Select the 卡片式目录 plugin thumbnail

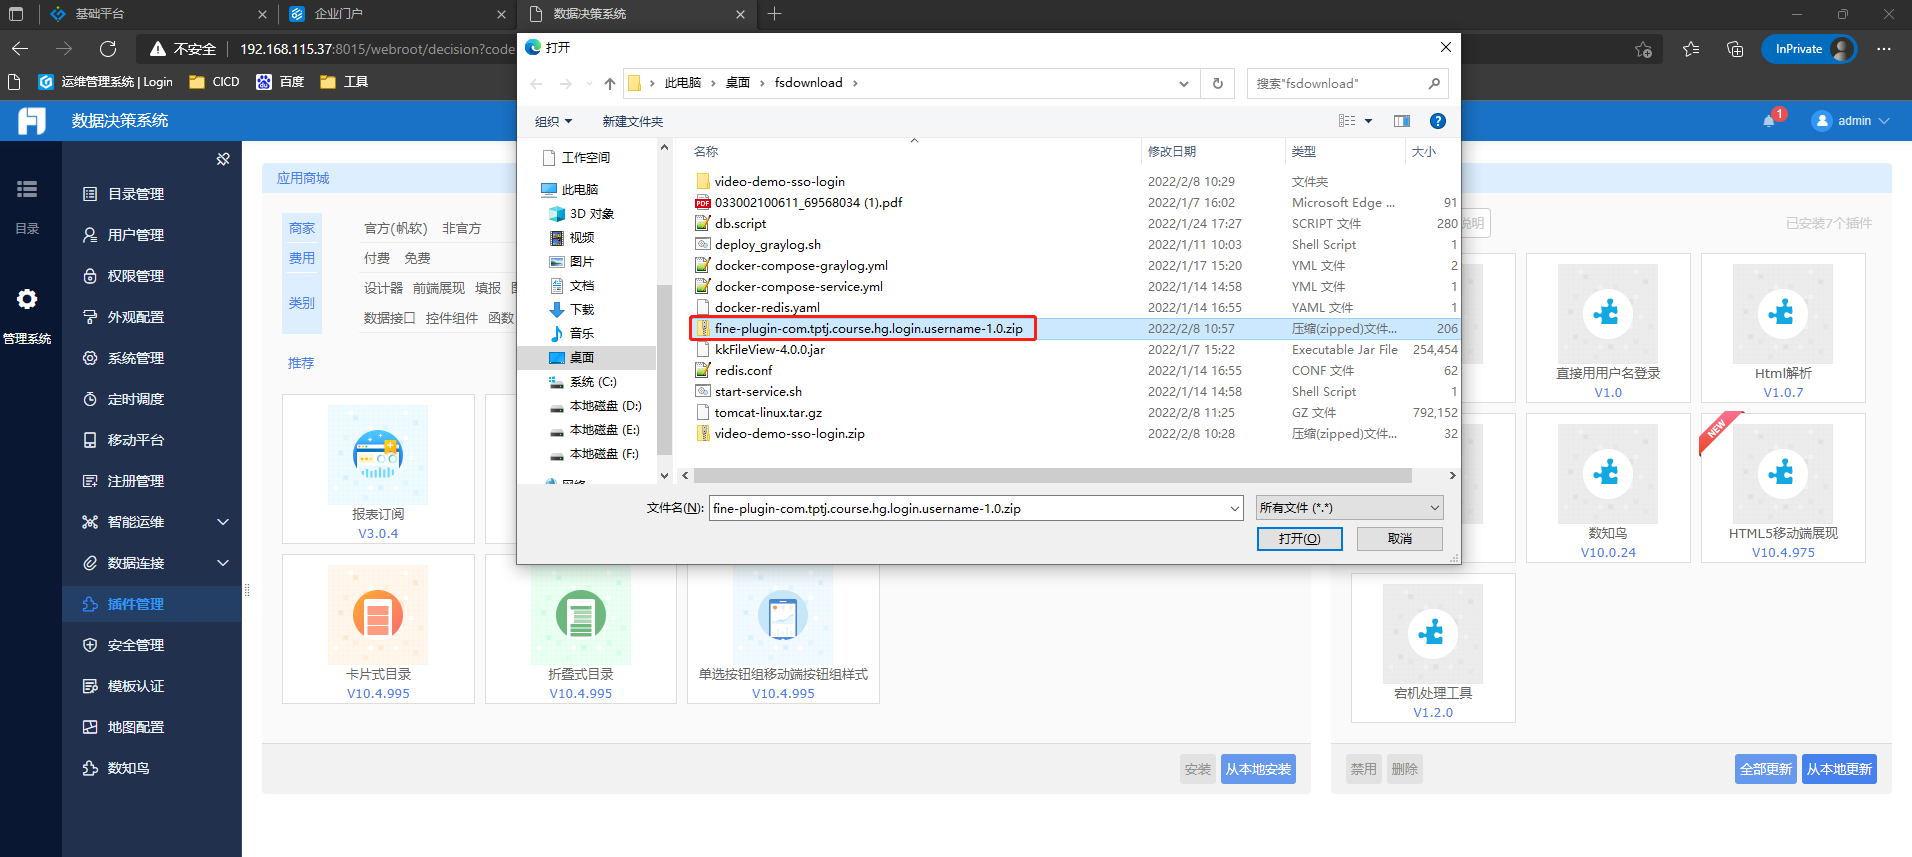click(x=378, y=615)
